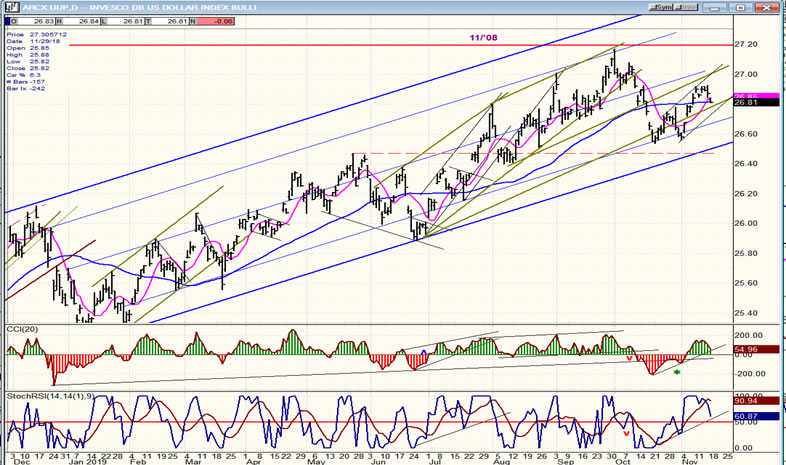Click the -200.00 CCI scale label
The image size is (786, 465).
[750, 374]
